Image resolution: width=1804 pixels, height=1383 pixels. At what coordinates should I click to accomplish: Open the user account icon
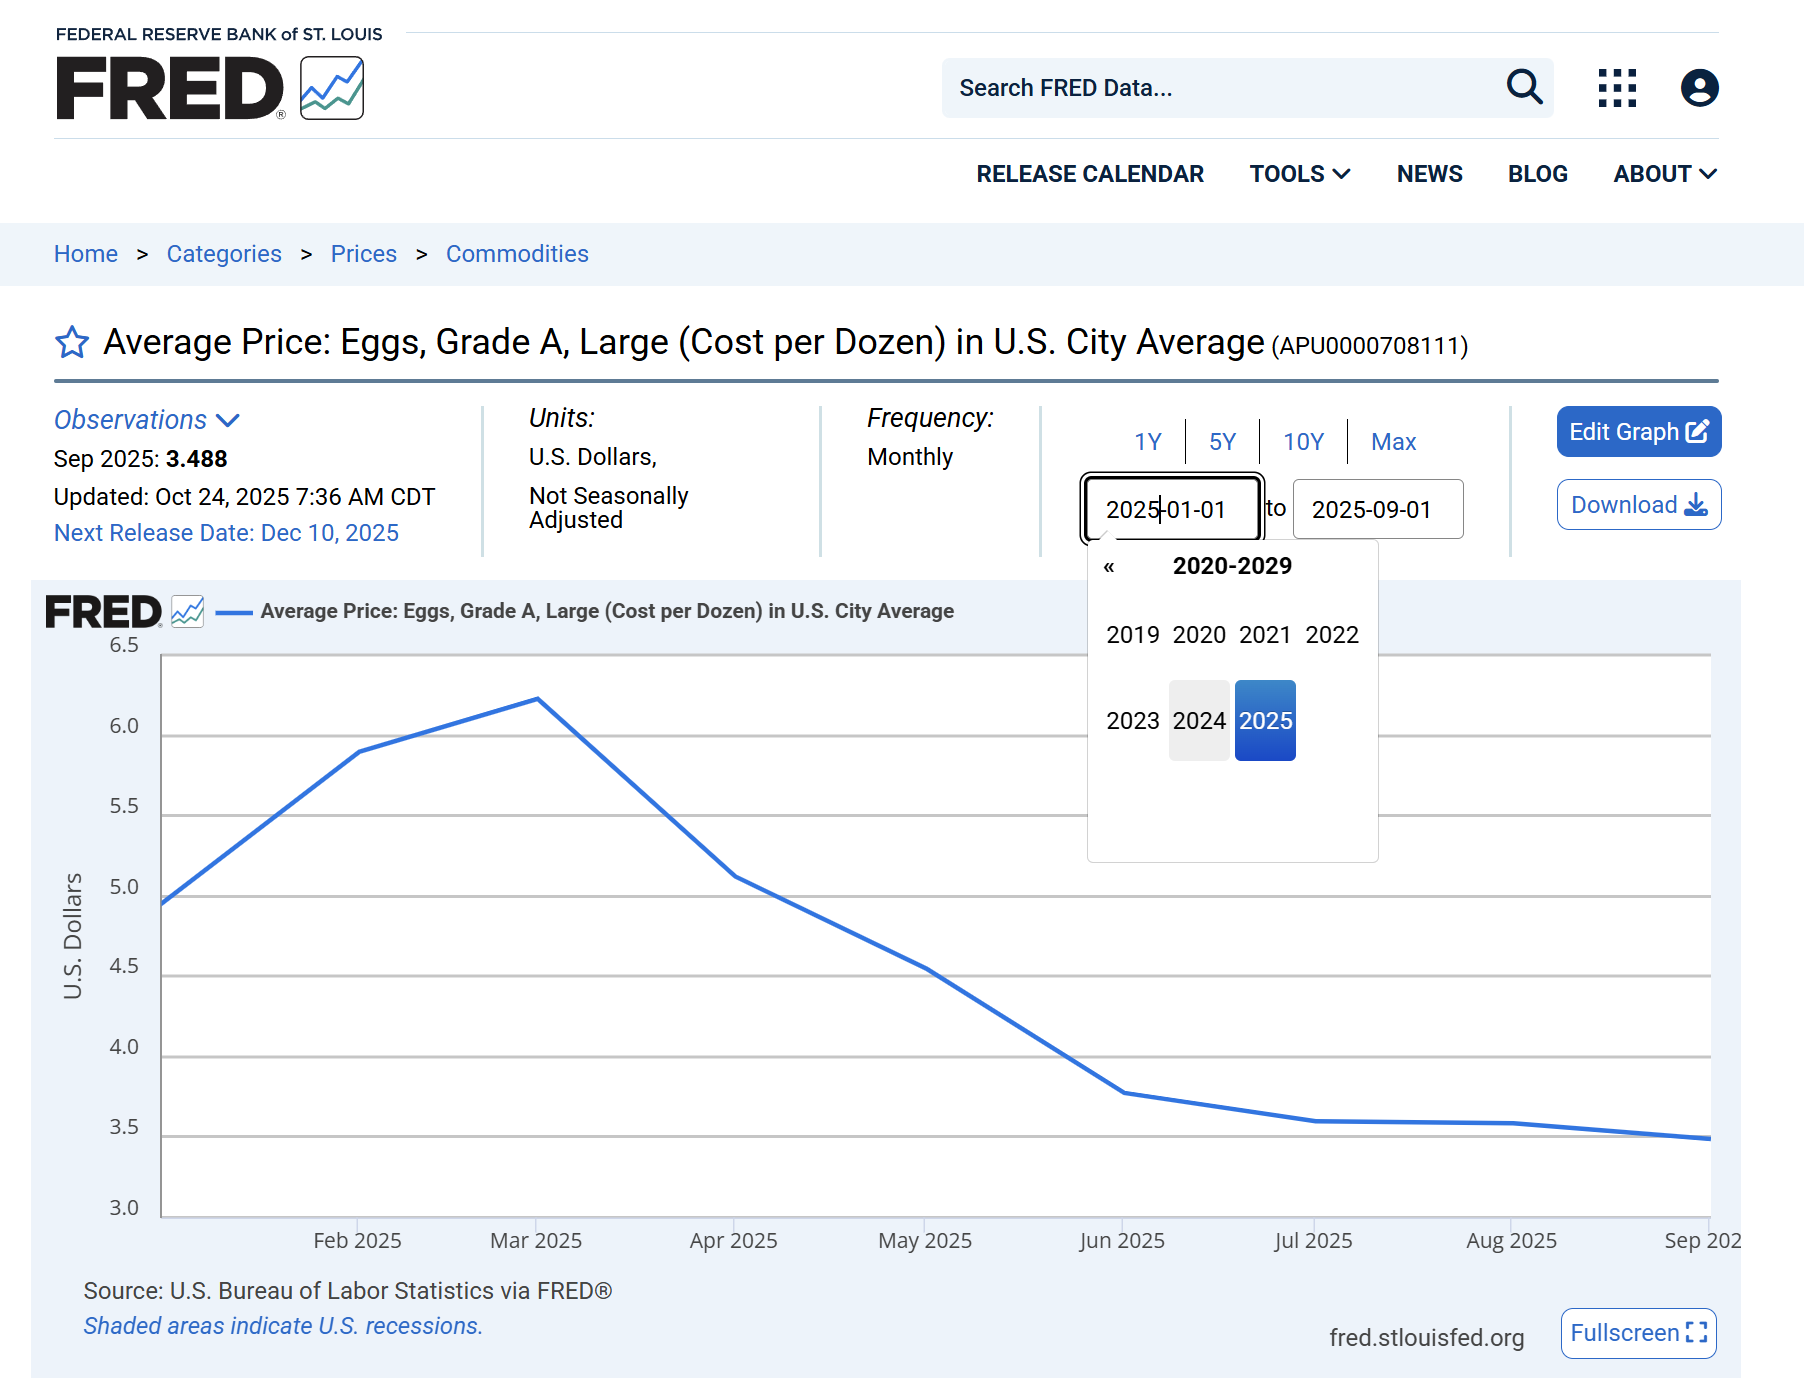point(1699,88)
